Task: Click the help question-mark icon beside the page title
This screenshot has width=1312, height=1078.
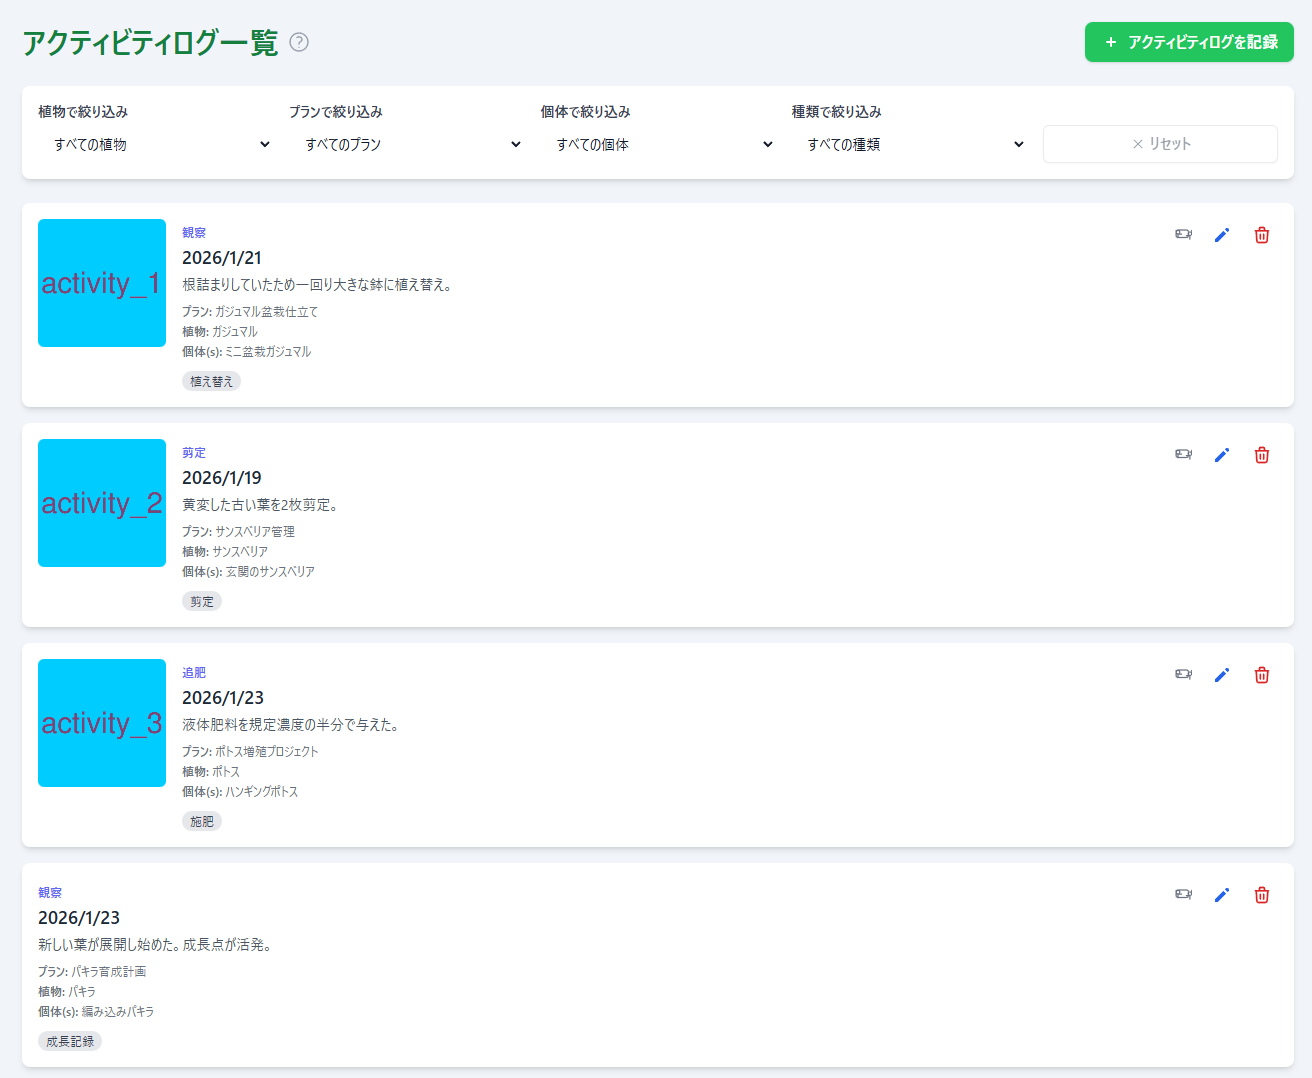Action: (299, 42)
